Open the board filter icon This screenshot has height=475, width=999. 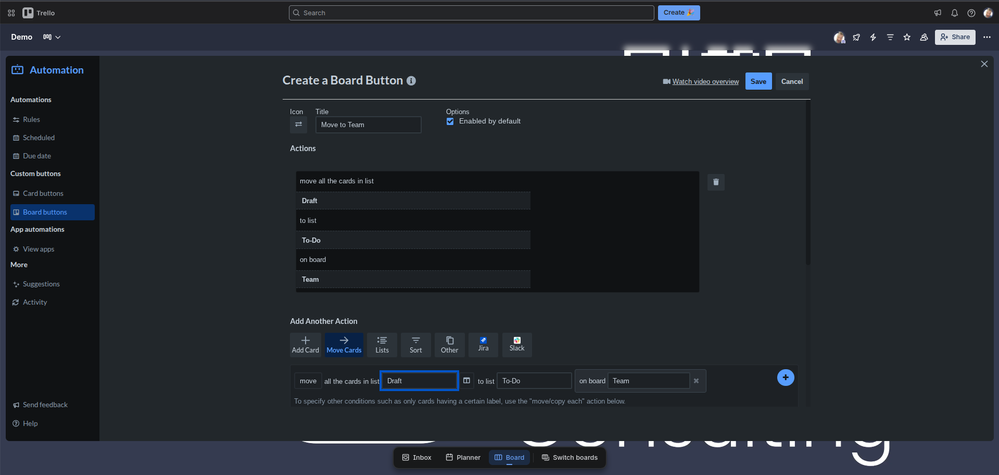tap(890, 38)
